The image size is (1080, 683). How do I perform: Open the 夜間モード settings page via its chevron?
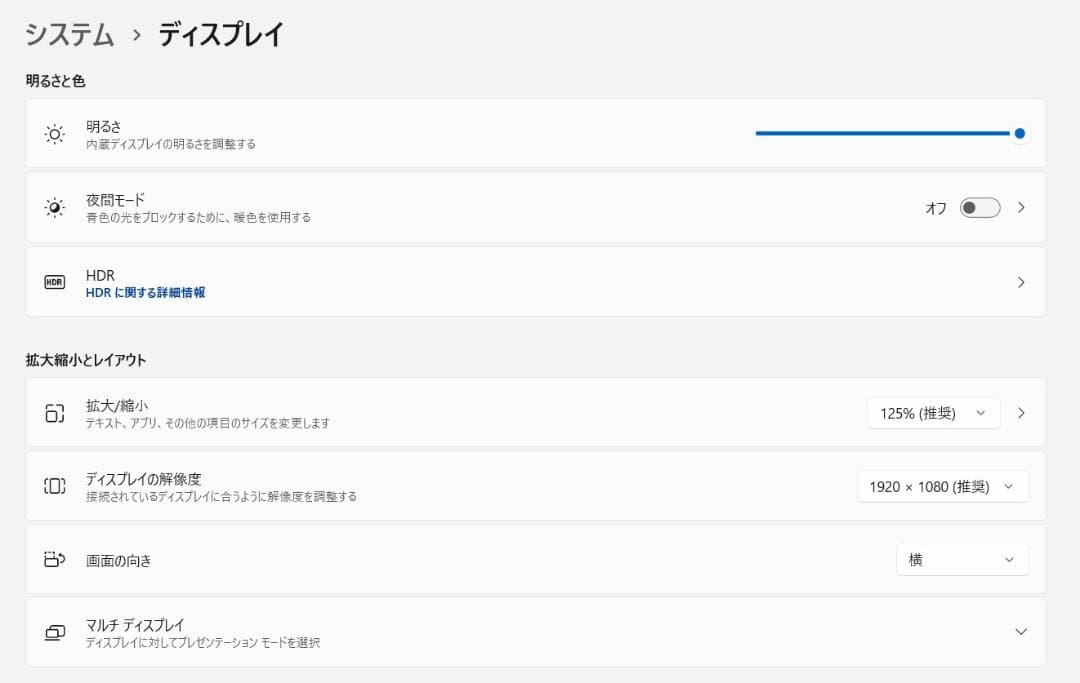pyautogui.click(x=1021, y=207)
